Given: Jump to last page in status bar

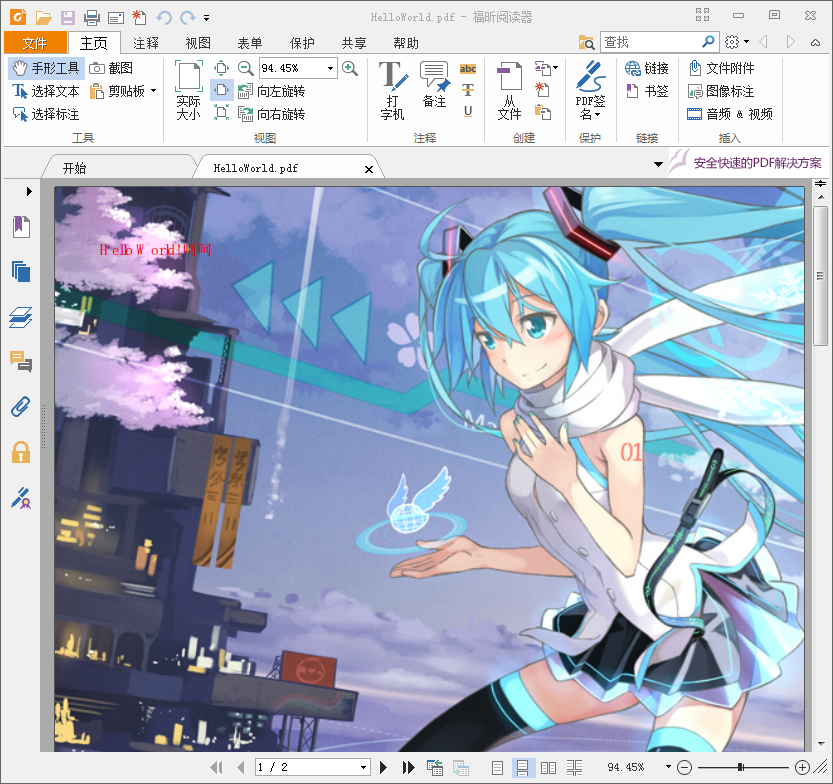Looking at the screenshot, I should [x=408, y=767].
